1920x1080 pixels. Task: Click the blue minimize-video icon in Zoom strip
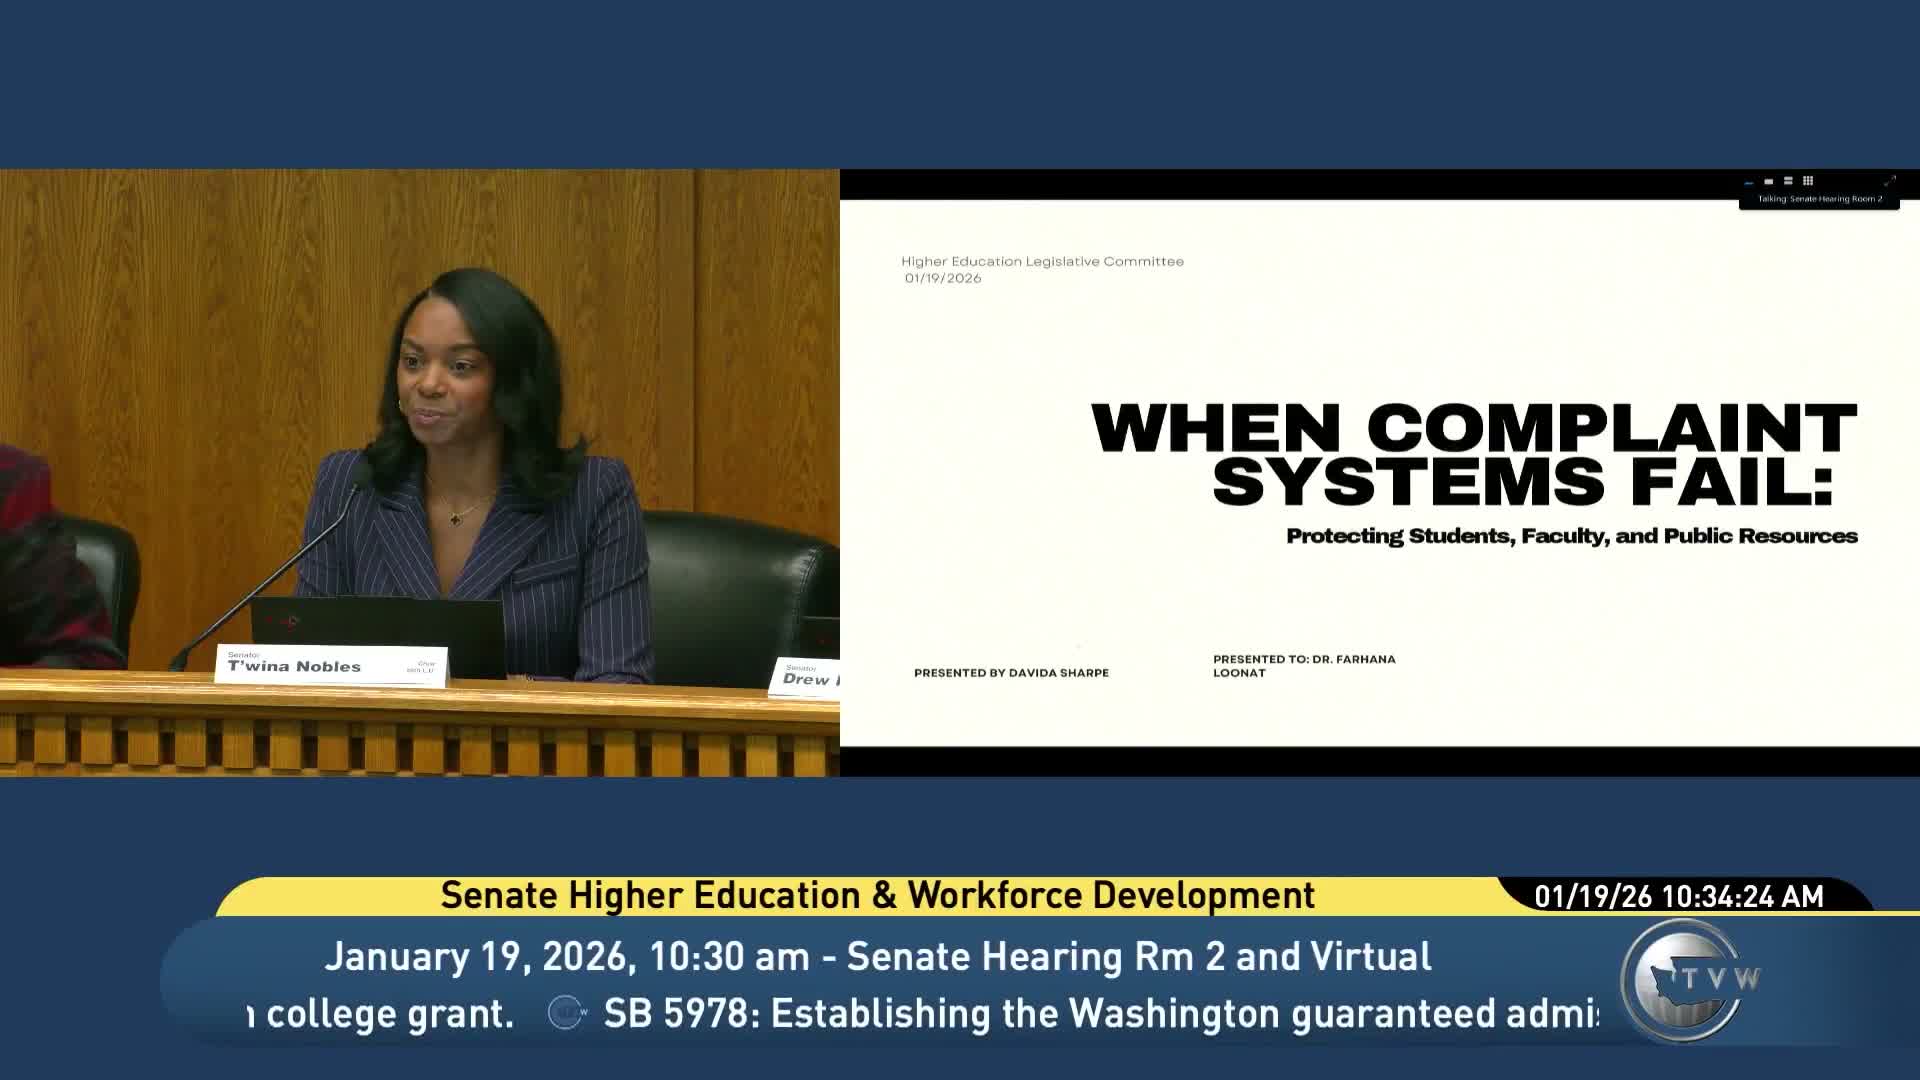click(1748, 182)
